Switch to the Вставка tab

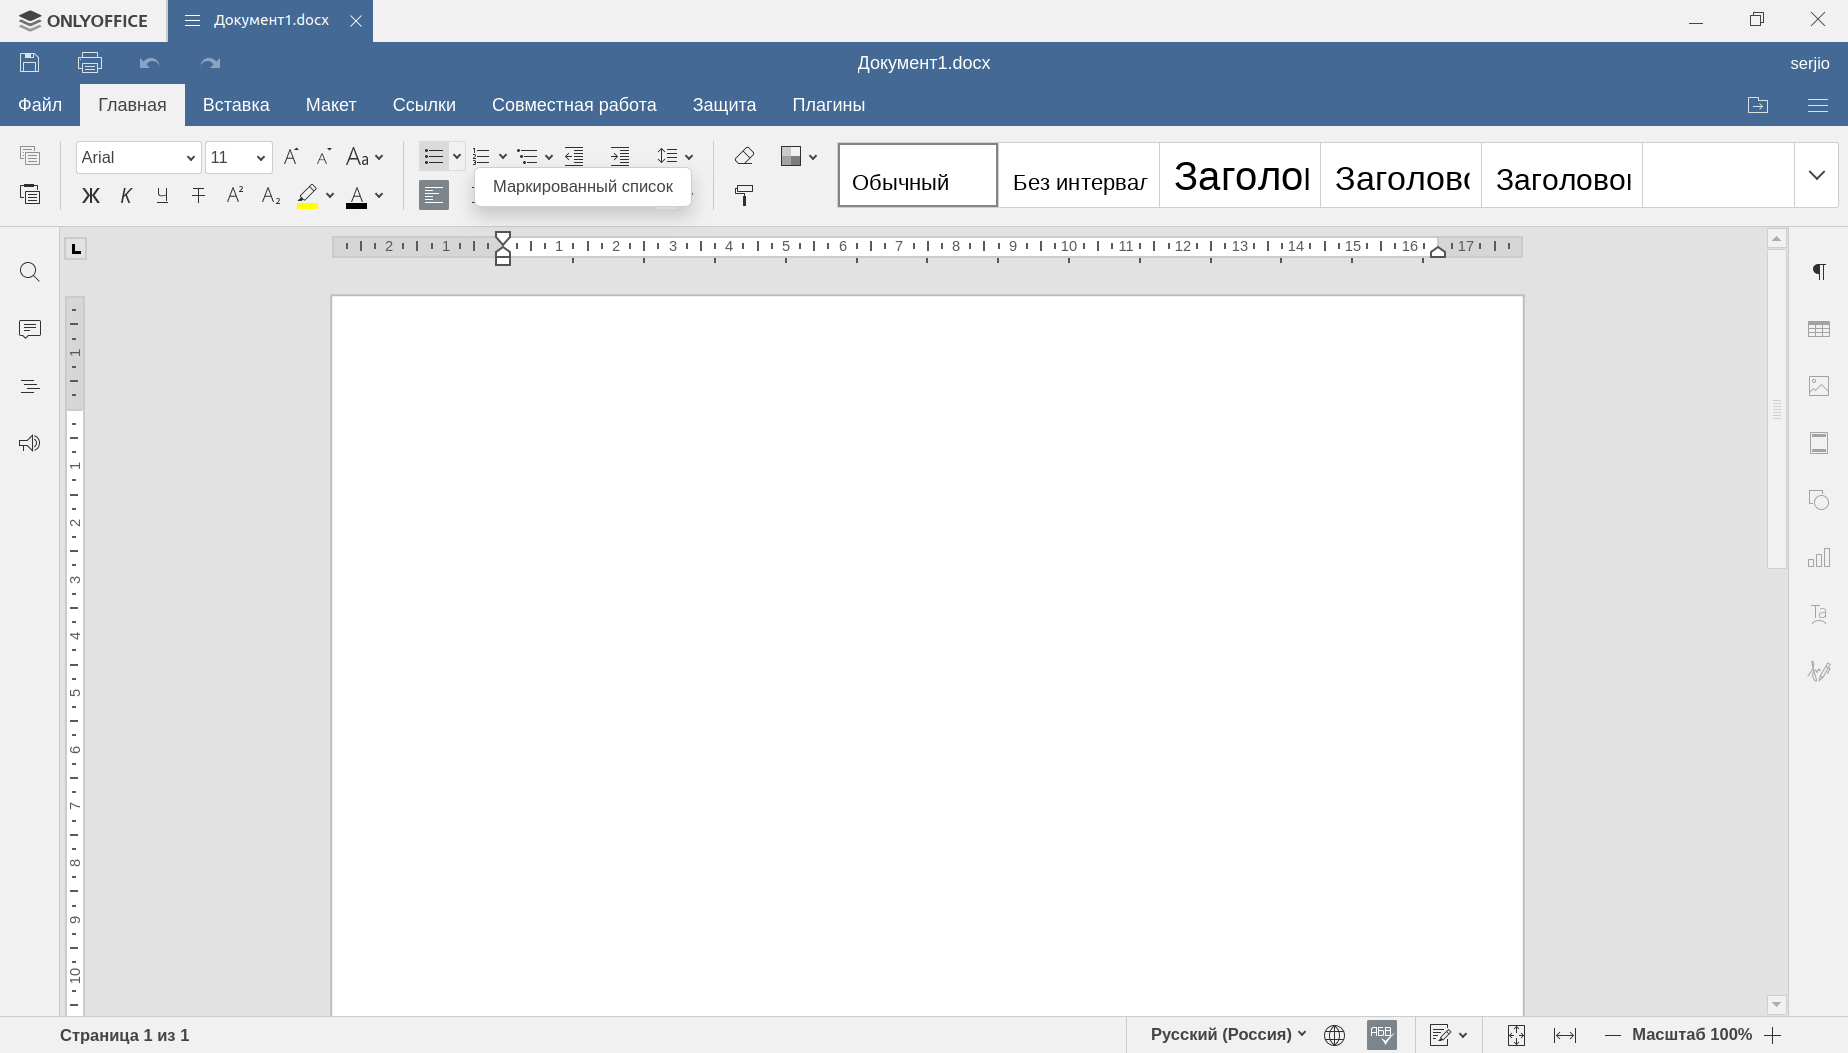click(236, 105)
